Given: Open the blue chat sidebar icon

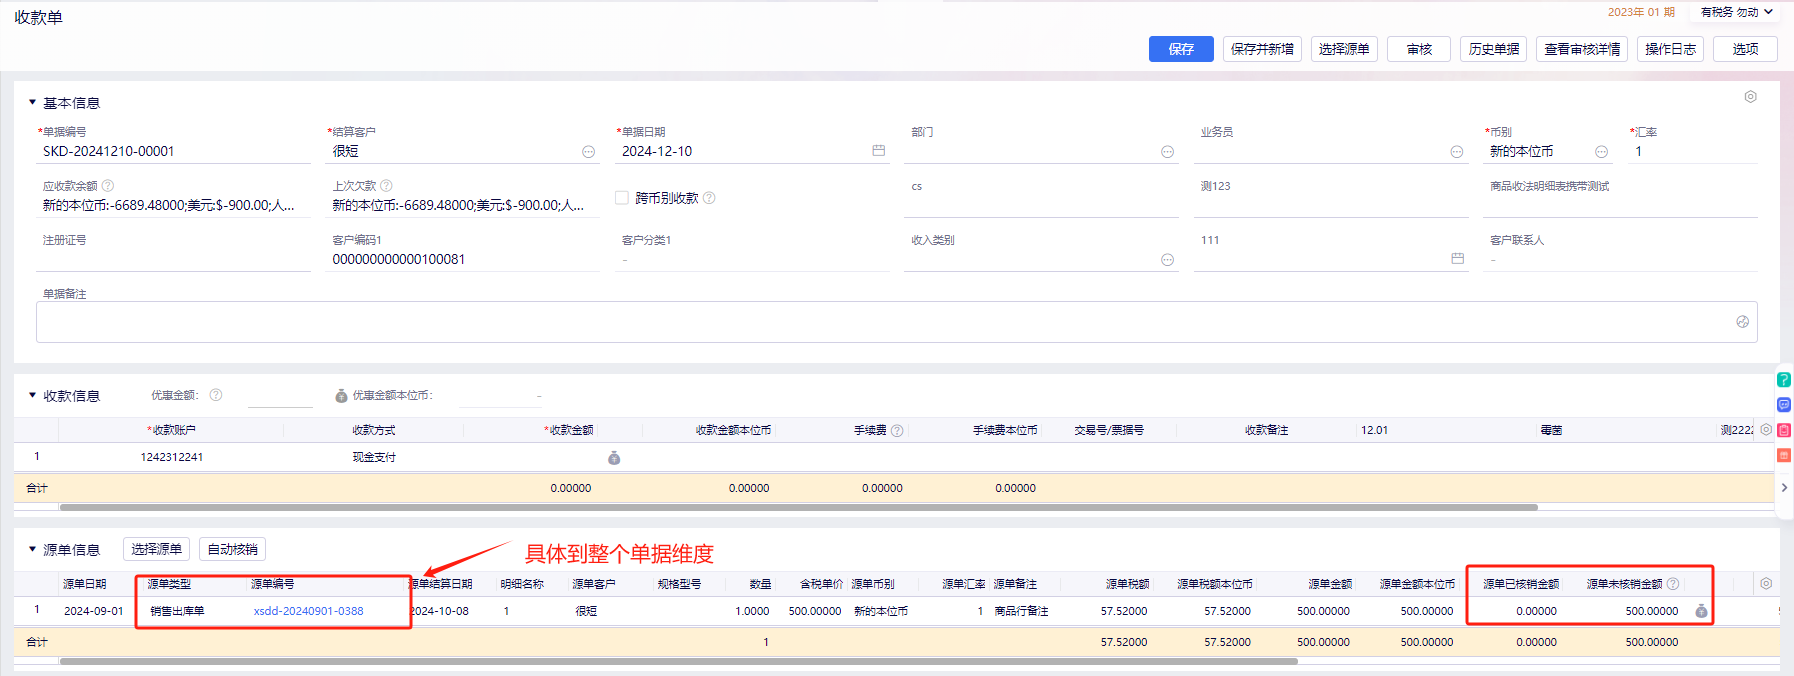Looking at the screenshot, I should [1784, 405].
